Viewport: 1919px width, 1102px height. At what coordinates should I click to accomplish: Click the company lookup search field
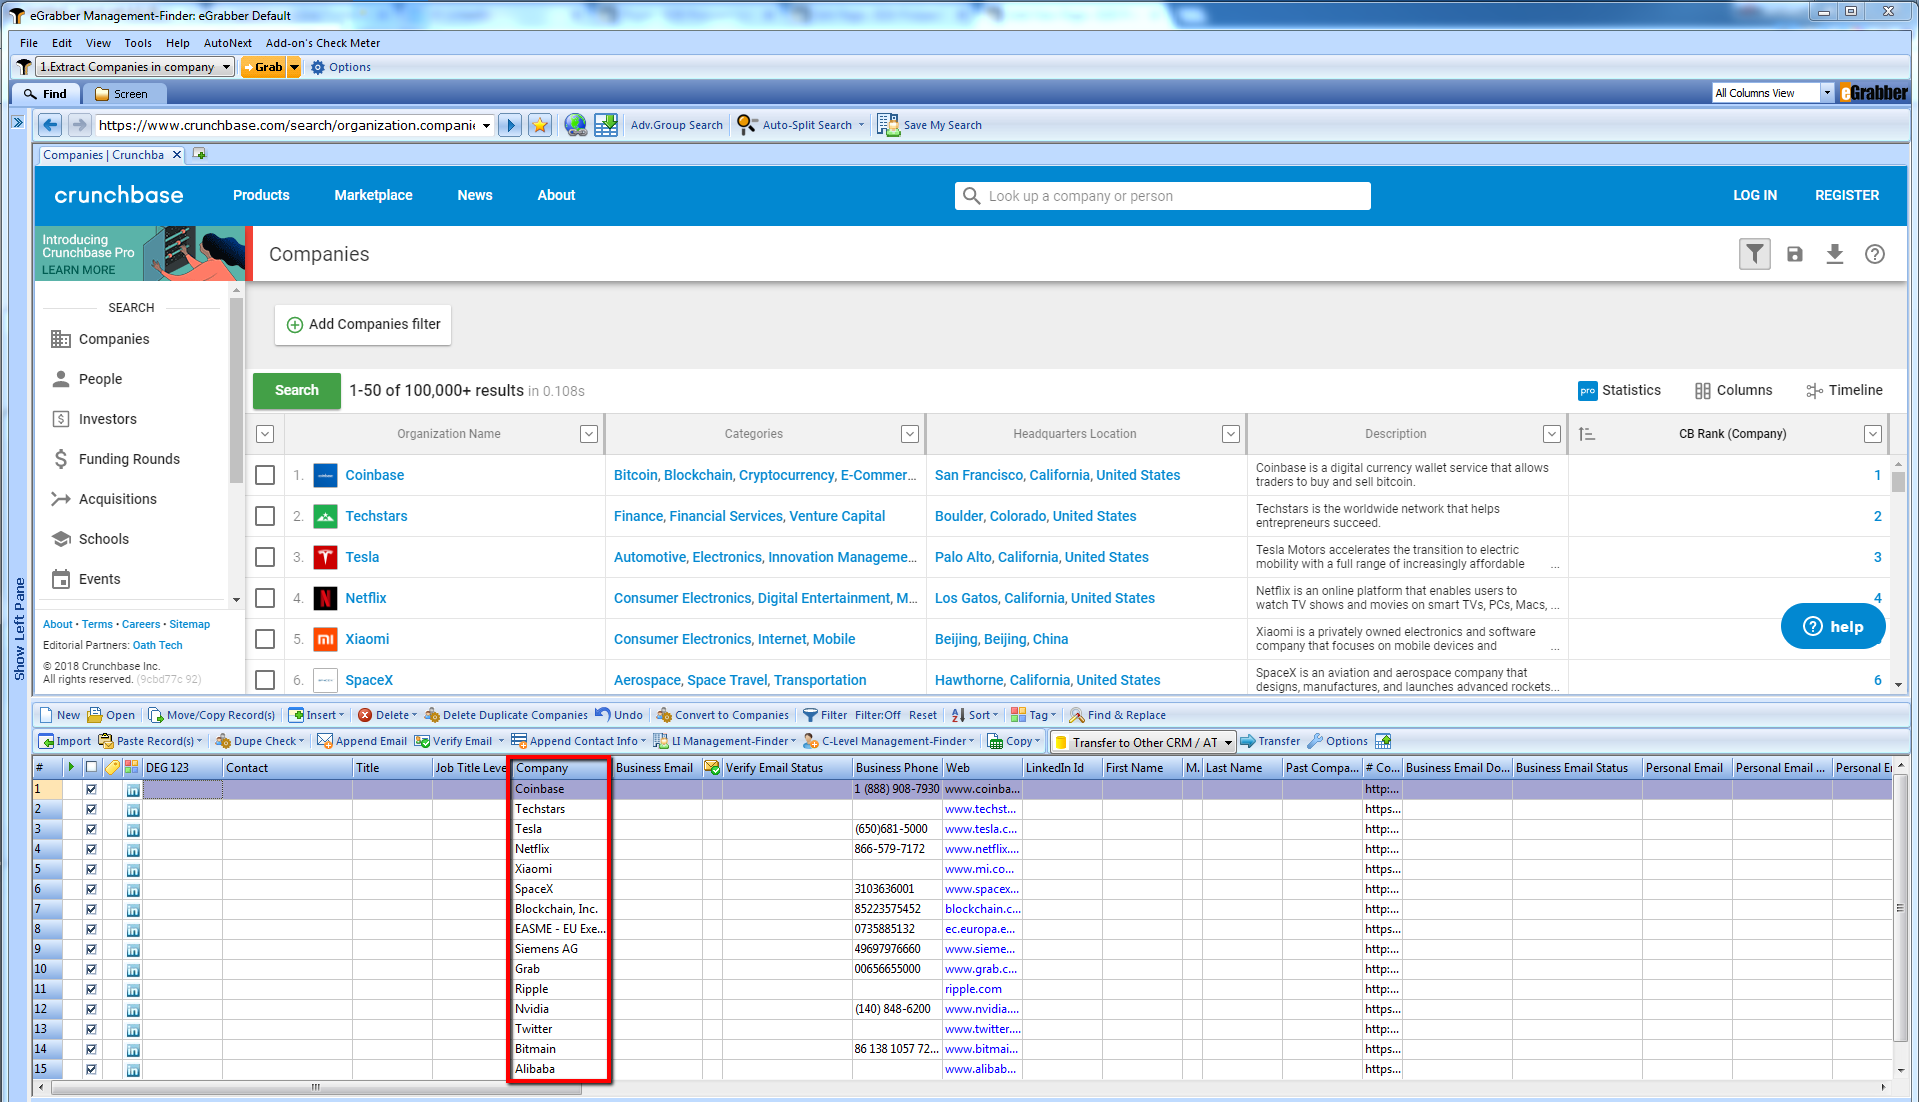[1163, 196]
